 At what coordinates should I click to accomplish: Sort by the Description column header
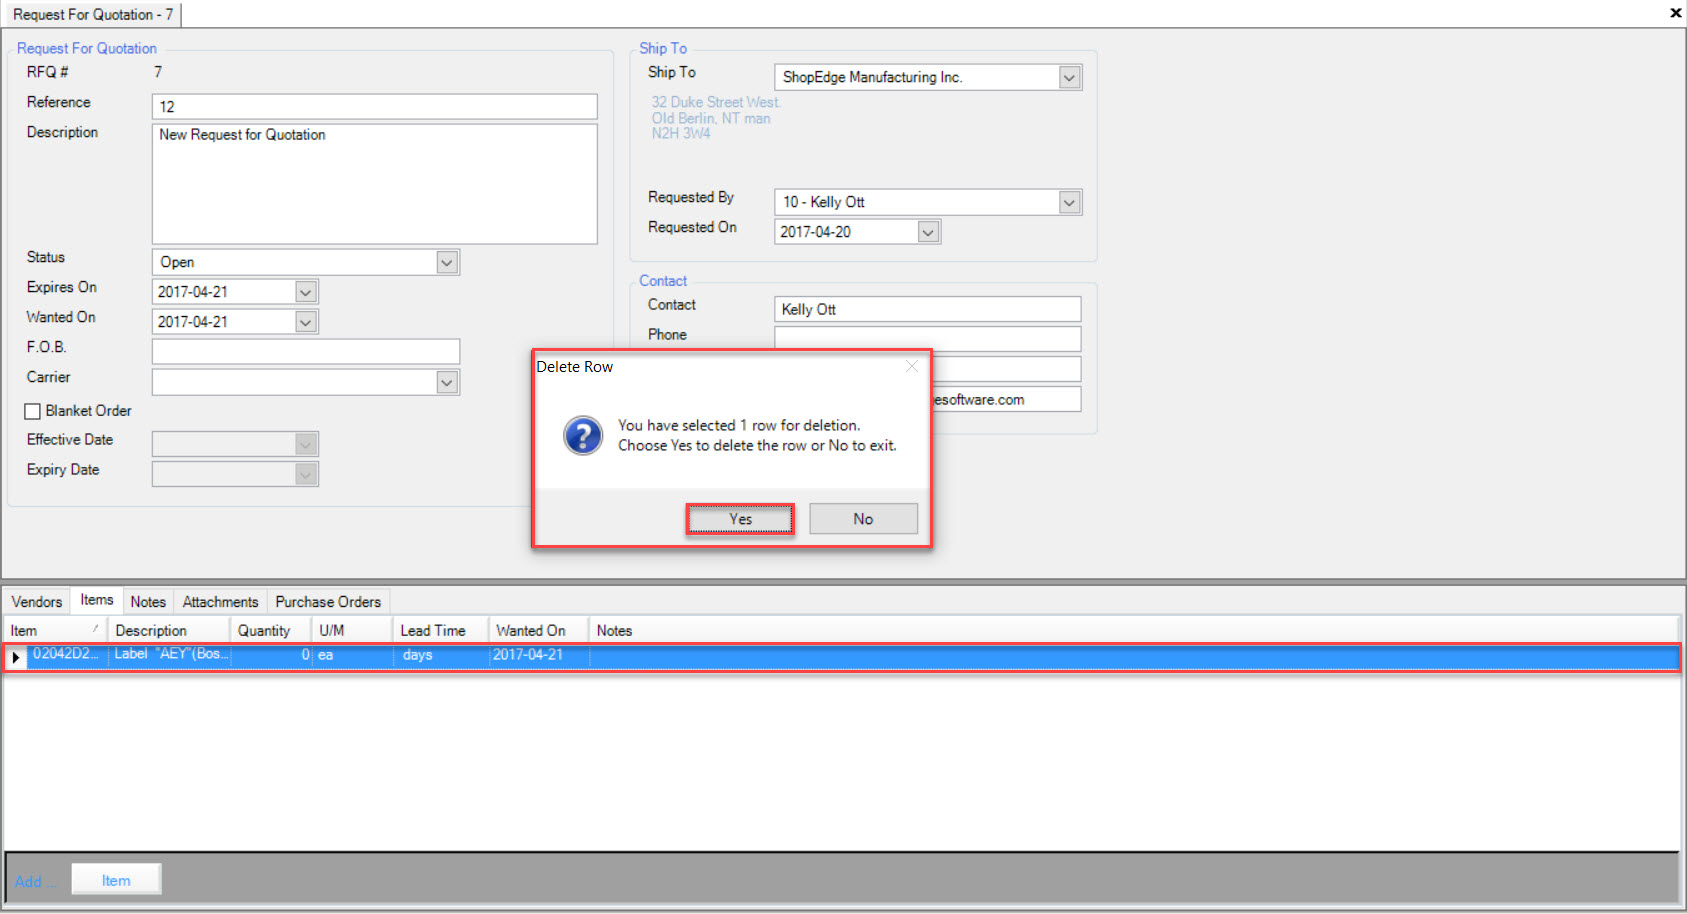[169, 631]
